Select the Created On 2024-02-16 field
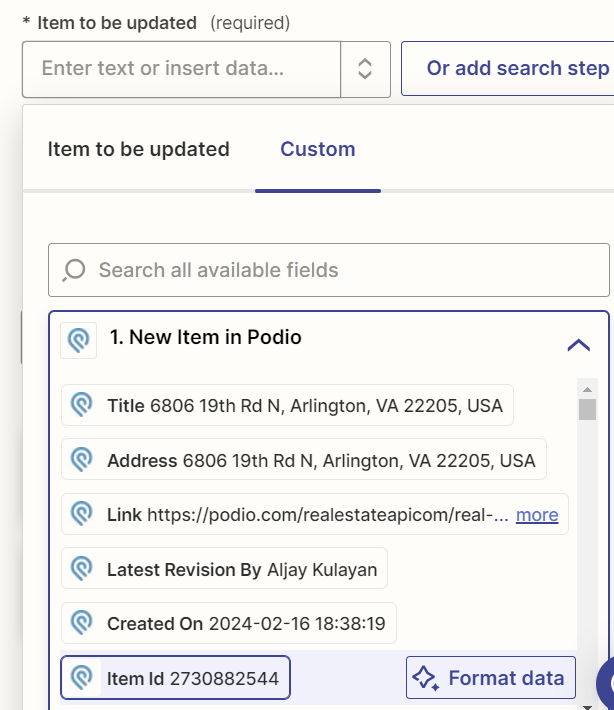 point(229,623)
